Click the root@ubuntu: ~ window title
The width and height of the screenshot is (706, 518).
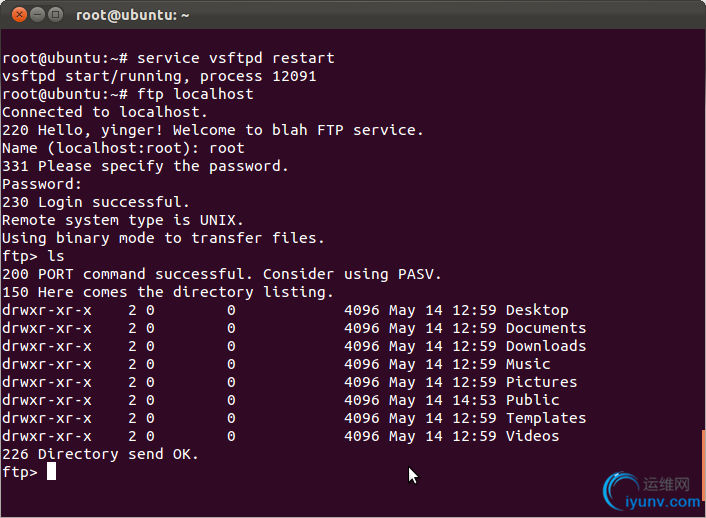tap(132, 15)
